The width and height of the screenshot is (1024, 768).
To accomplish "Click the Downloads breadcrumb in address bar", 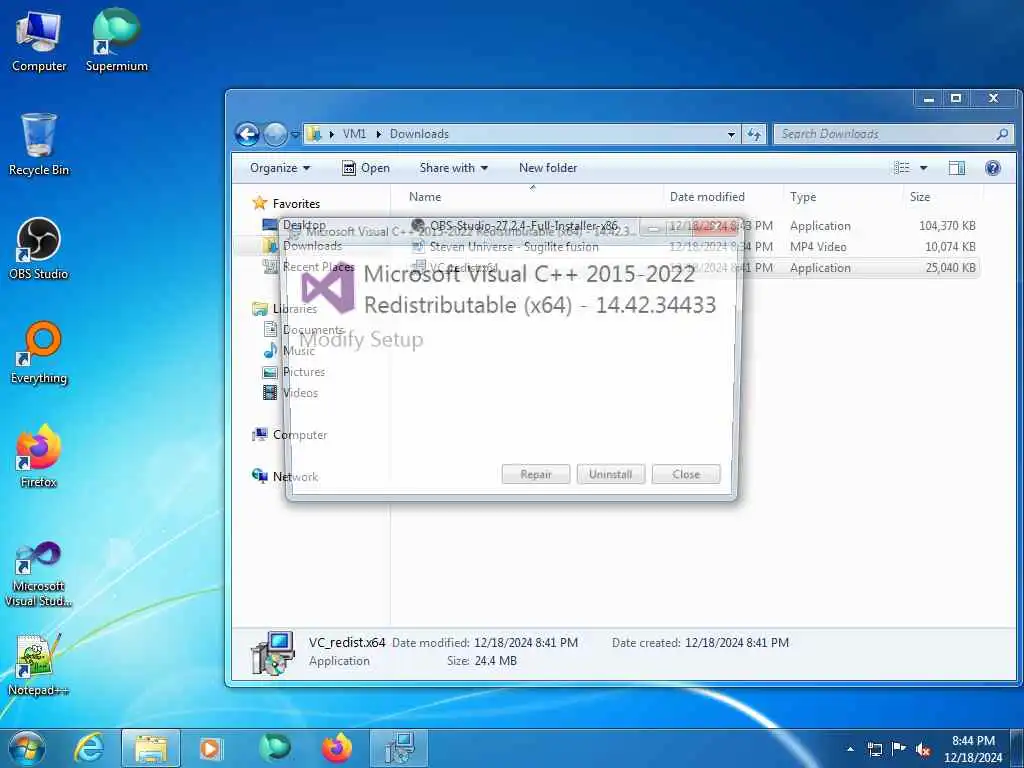I will pyautogui.click(x=419, y=134).
